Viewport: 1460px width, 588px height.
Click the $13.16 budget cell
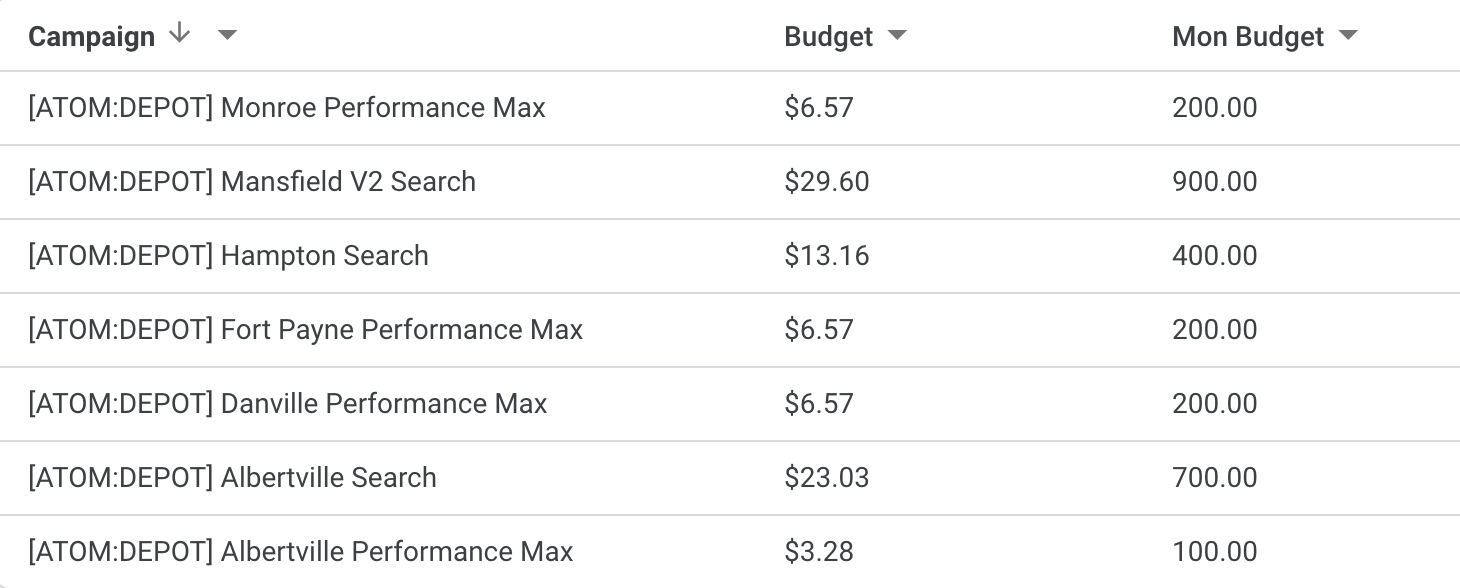coord(827,256)
